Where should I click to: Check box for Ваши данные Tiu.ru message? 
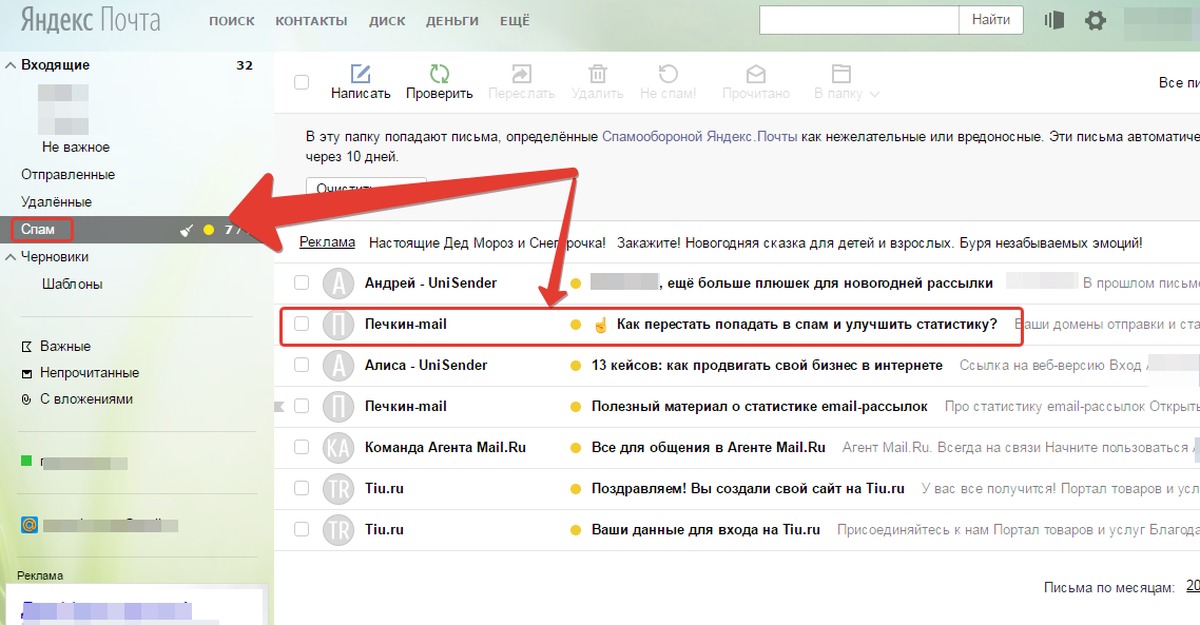click(x=301, y=529)
